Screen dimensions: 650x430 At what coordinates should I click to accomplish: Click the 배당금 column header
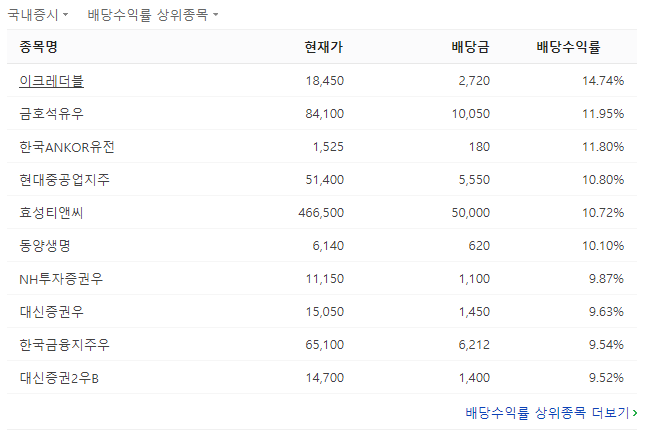470,47
